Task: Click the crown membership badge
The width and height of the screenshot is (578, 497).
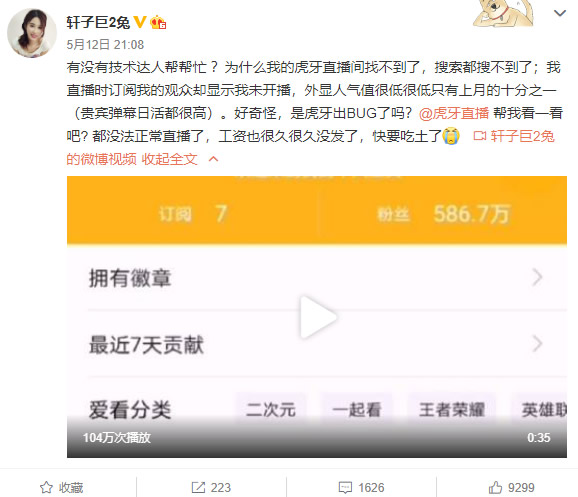Action: [158, 22]
